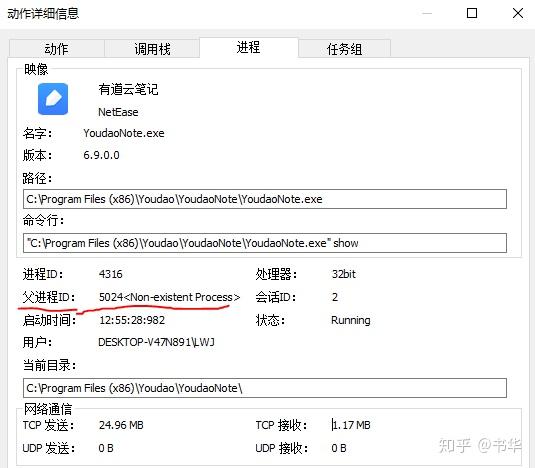Select the 会话ID value 2
535x468 pixels.
click(335, 297)
